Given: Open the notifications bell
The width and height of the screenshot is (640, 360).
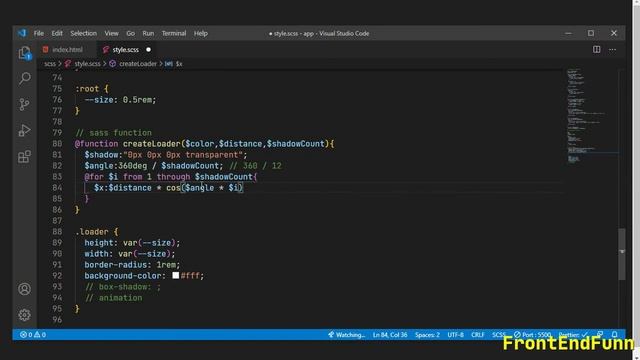Looking at the screenshot, I should [615, 335].
